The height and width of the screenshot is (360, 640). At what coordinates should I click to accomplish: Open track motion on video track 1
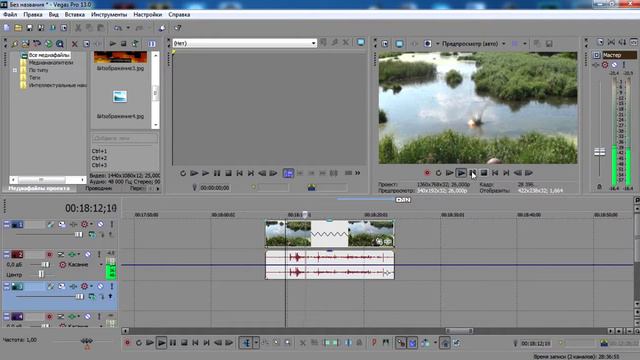(62, 224)
